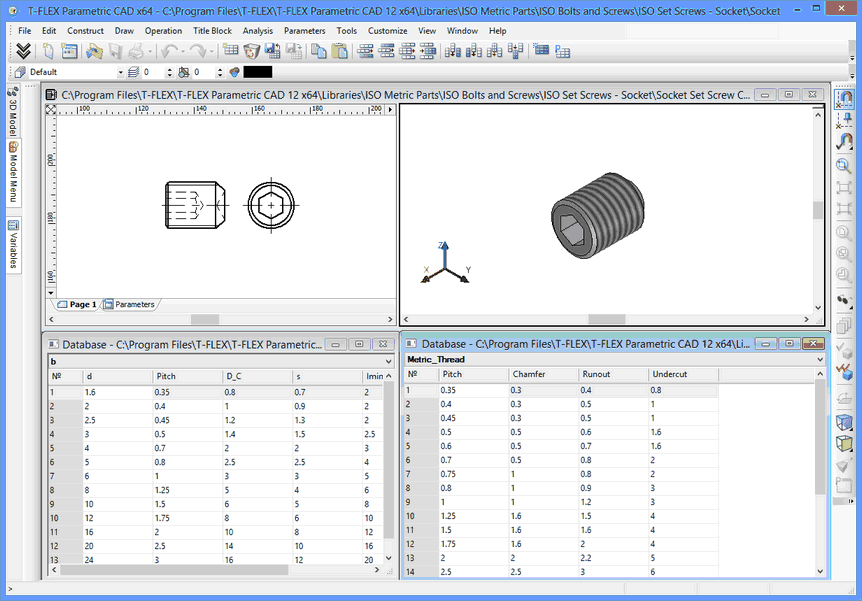This screenshot has width=862, height=601.
Task: Click the recycle bin delete icon in toolbar
Action: (x=251, y=51)
